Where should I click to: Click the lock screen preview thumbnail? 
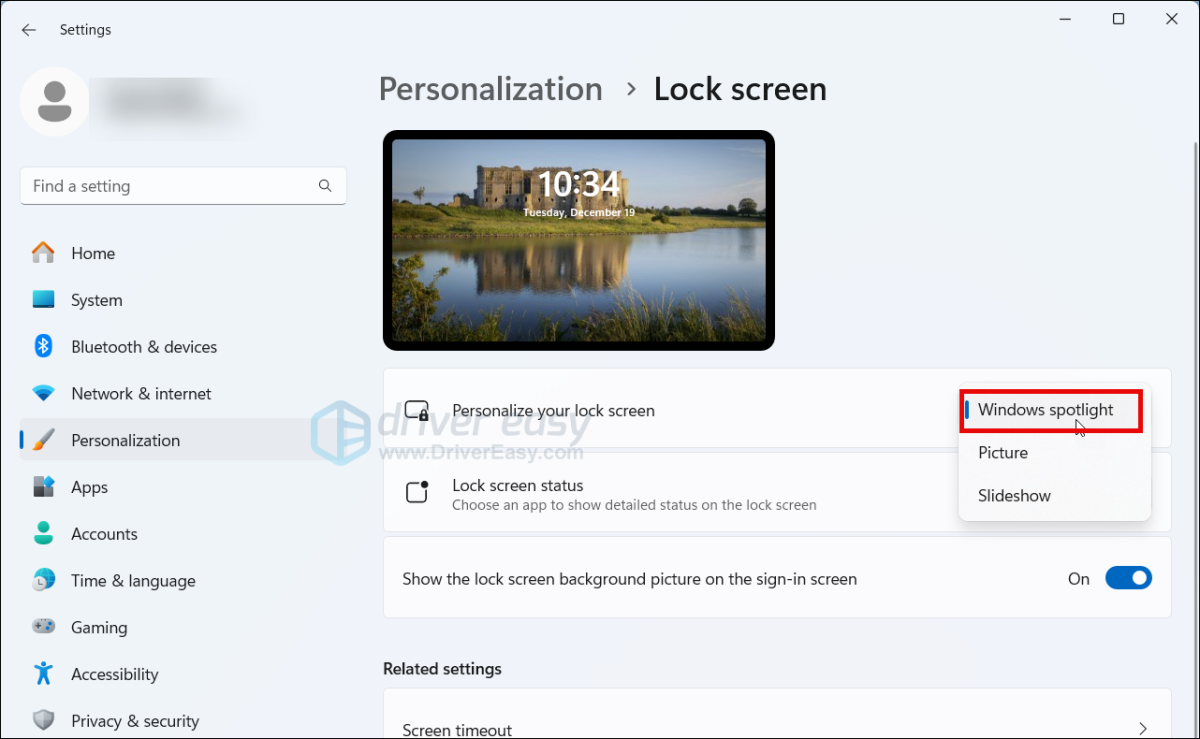[x=579, y=240]
